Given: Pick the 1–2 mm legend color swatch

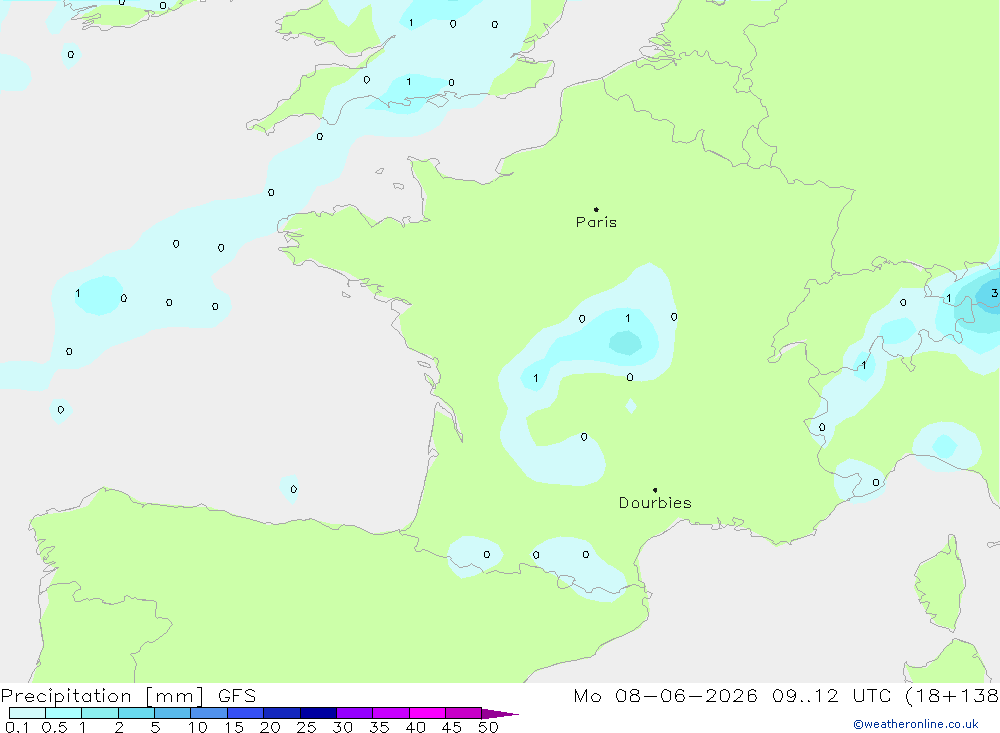Looking at the screenshot, I should click(x=100, y=713).
